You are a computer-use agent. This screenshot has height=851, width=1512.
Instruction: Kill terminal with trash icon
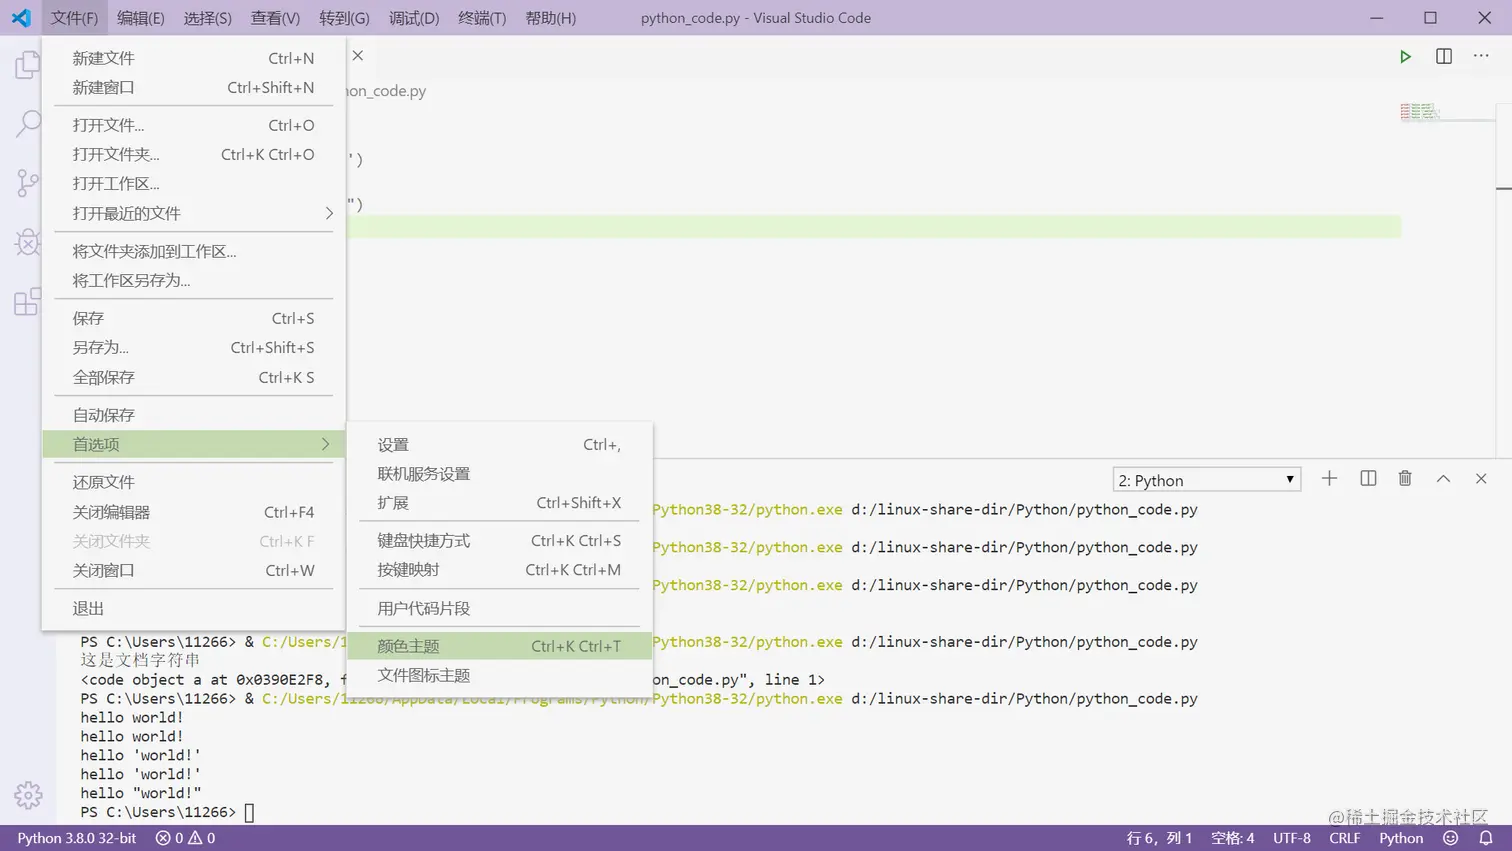click(x=1405, y=479)
